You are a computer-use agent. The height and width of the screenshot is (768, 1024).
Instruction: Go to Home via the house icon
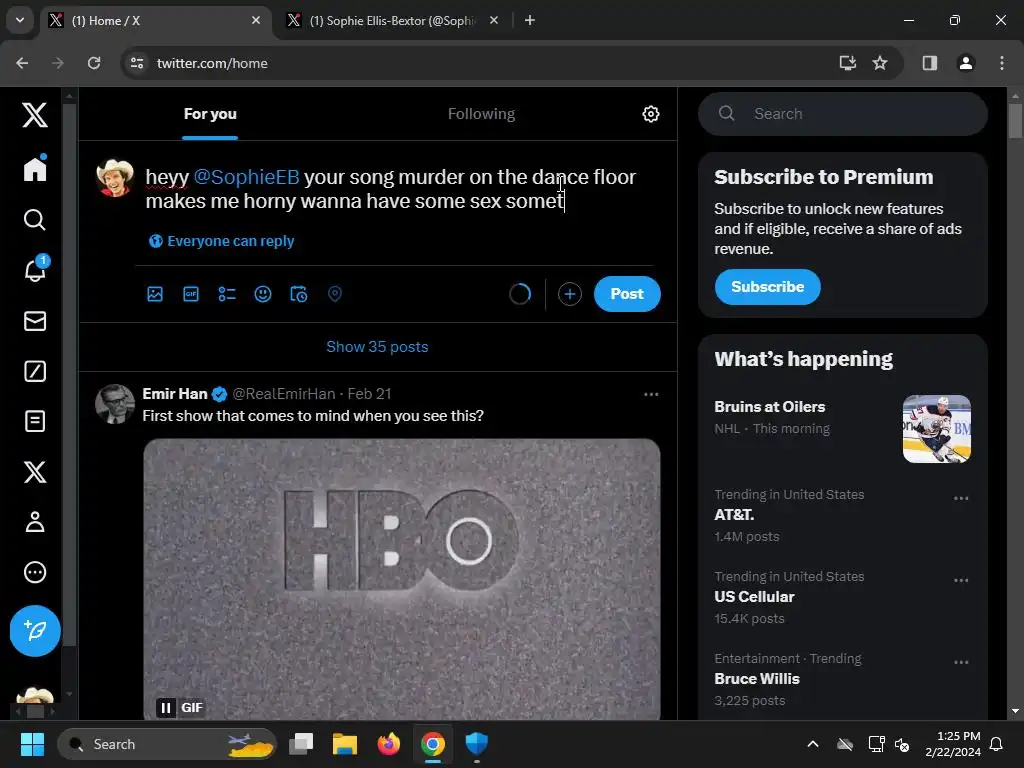35,169
